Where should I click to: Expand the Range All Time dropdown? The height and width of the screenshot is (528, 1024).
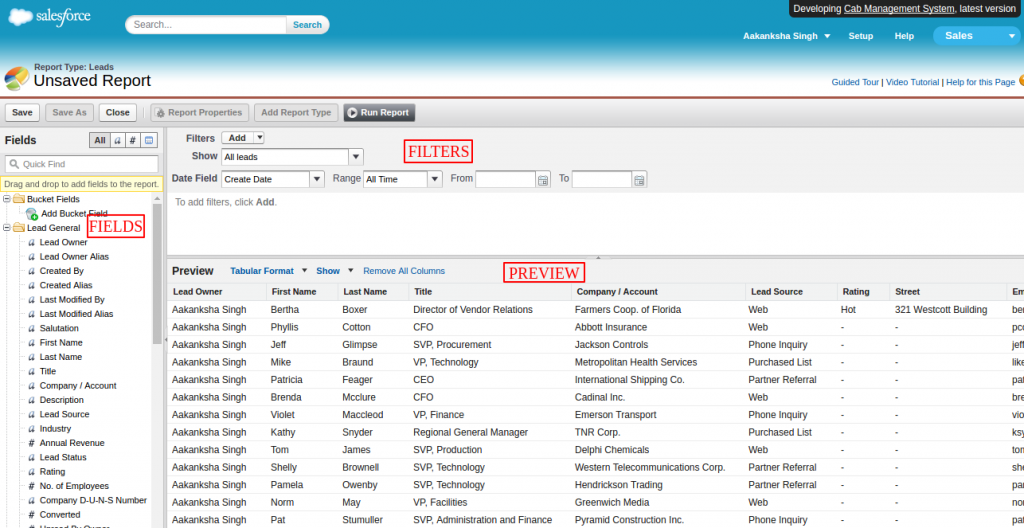(435, 179)
